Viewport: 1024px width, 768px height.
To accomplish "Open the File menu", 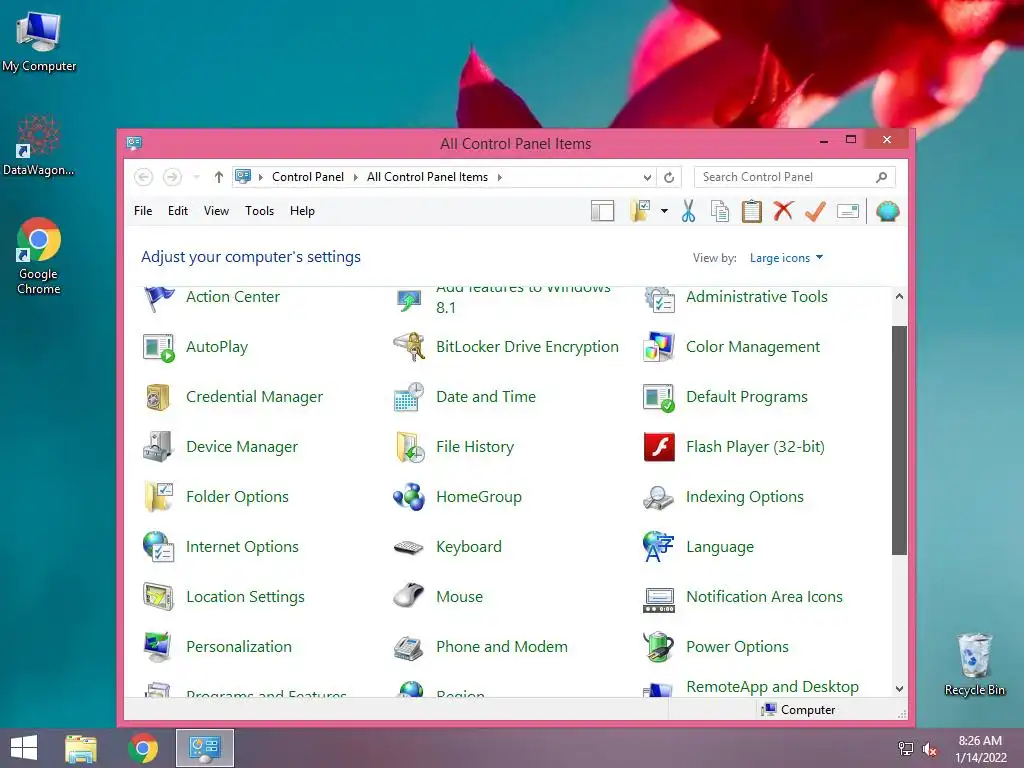I will (x=143, y=211).
